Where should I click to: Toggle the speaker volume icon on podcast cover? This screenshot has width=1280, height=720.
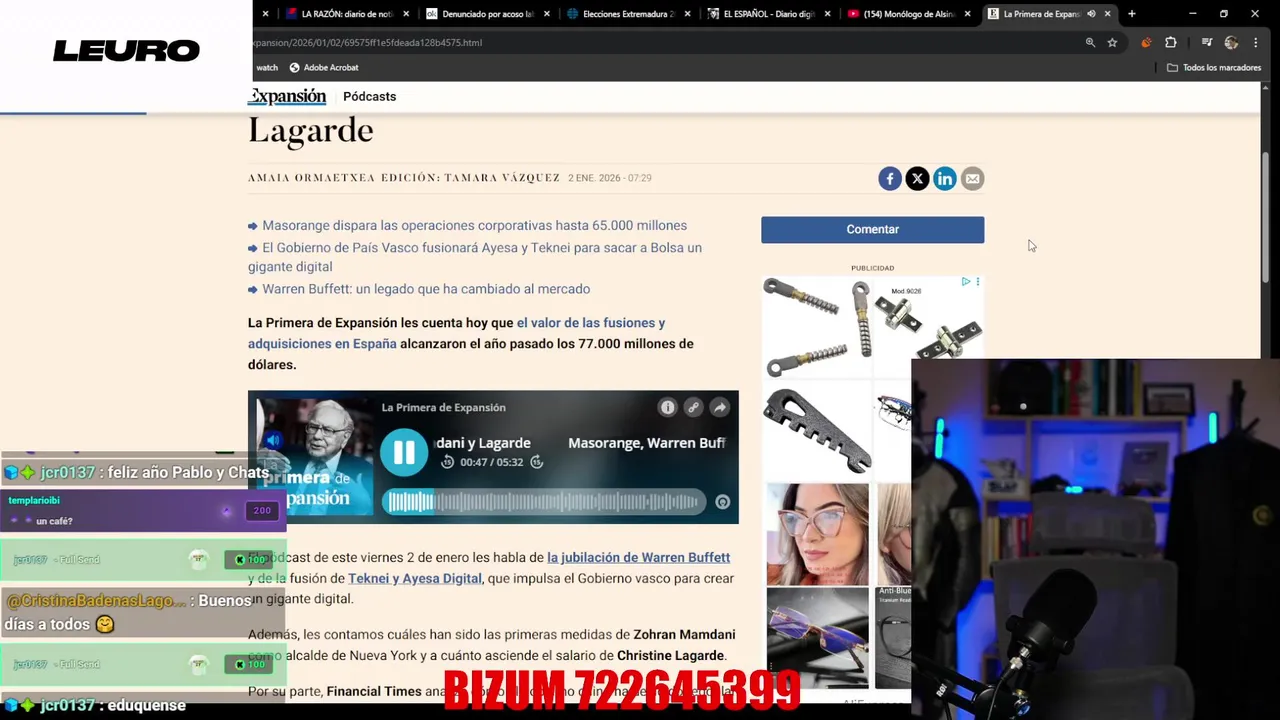pyautogui.click(x=272, y=440)
